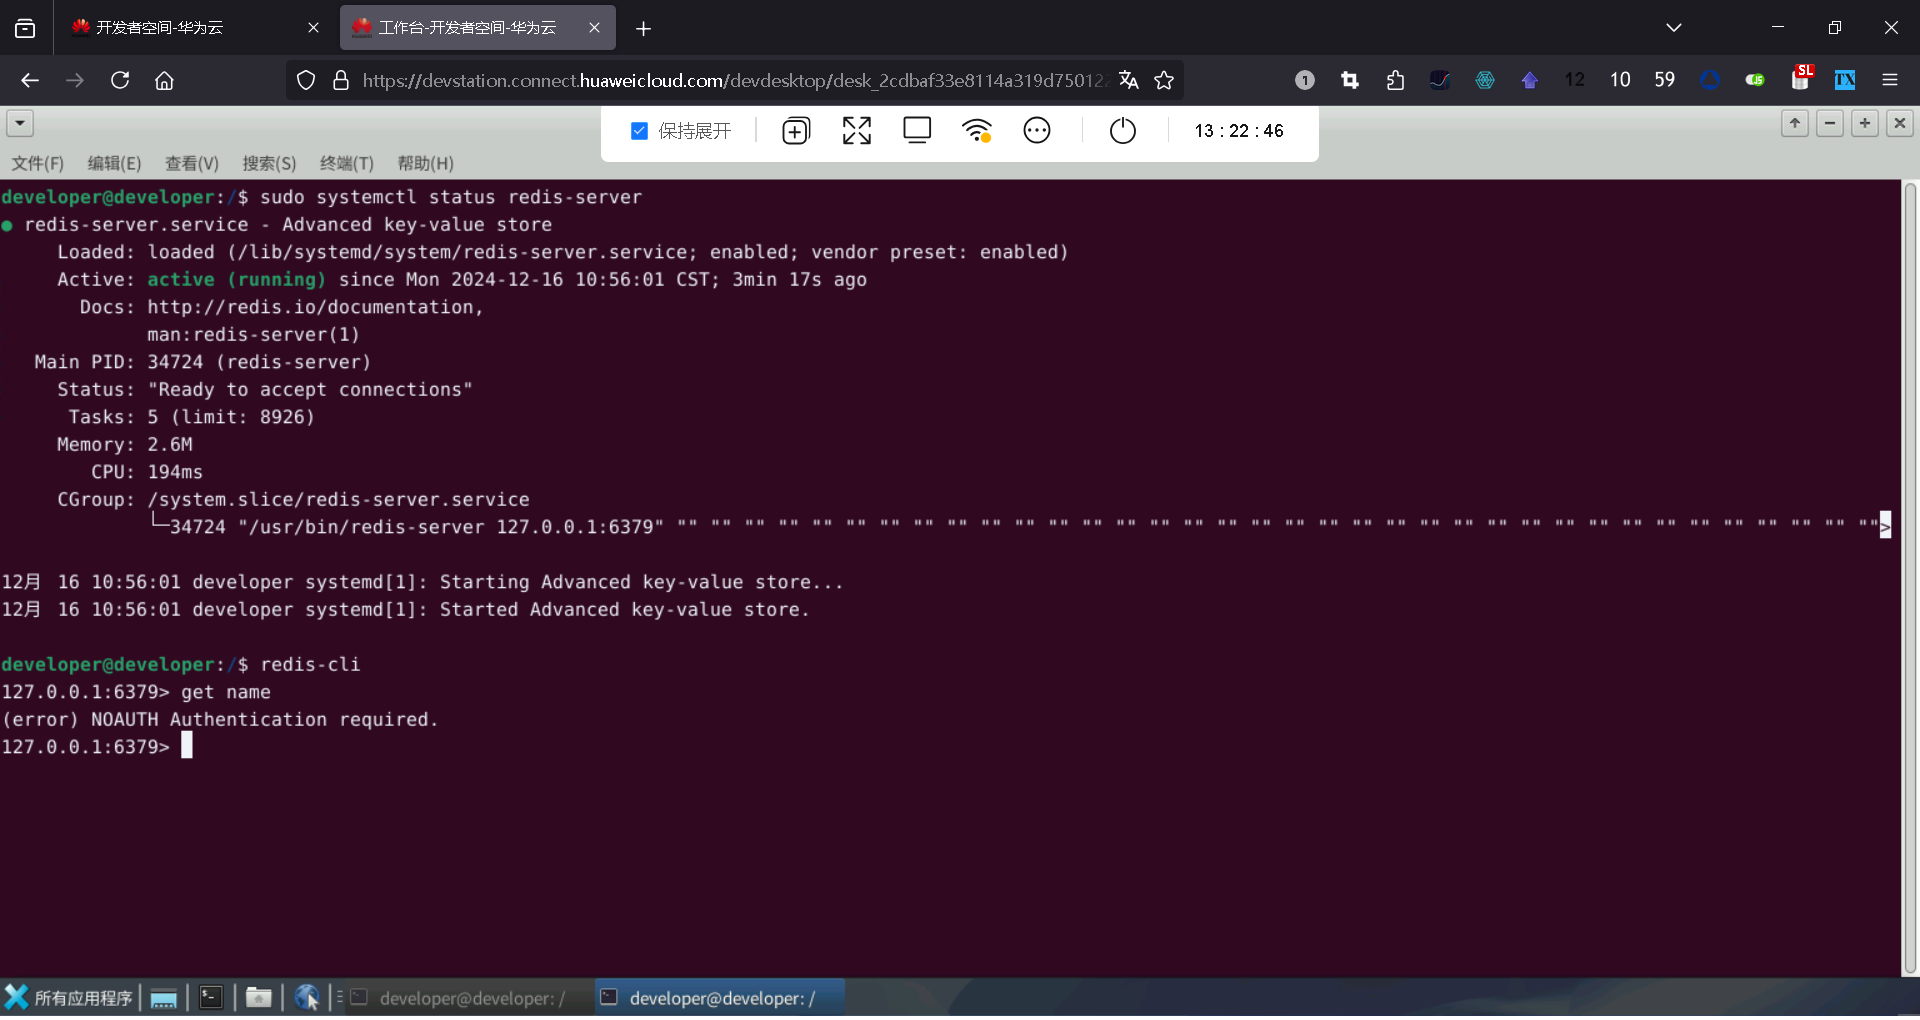Image resolution: width=1920 pixels, height=1020 pixels.
Task: Click the add-window plus icon in floating toolbar
Action: click(x=796, y=131)
